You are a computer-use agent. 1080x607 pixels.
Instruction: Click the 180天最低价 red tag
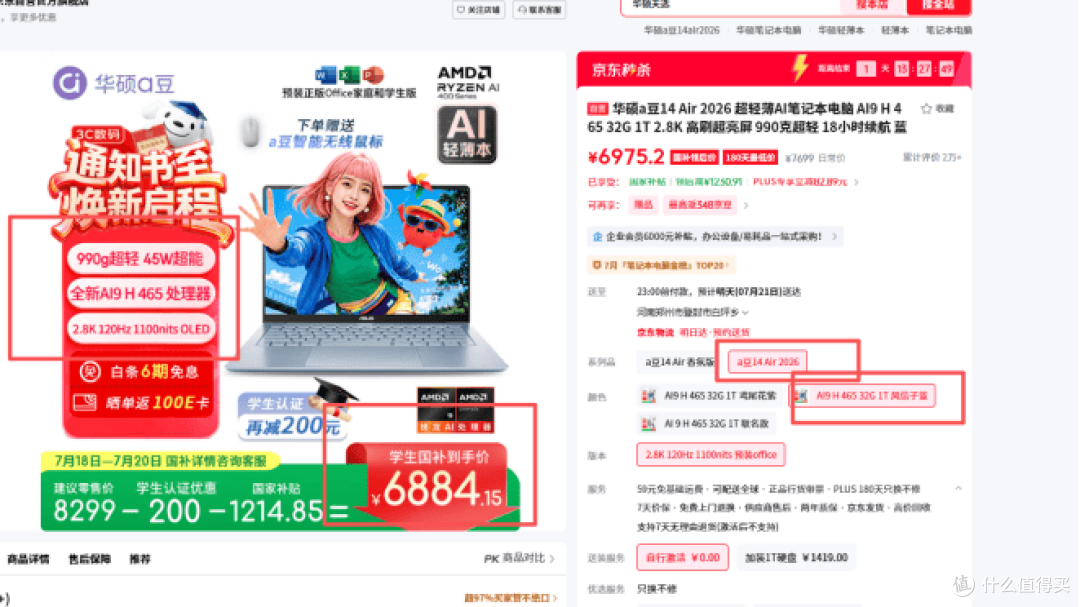click(x=750, y=158)
